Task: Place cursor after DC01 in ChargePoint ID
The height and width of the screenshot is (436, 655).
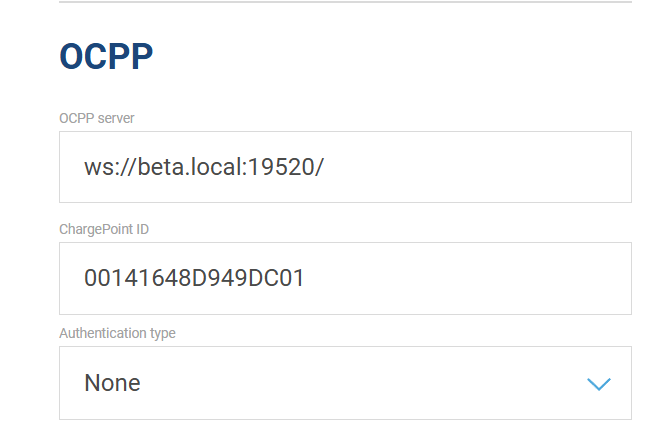Action: [305, 278]
